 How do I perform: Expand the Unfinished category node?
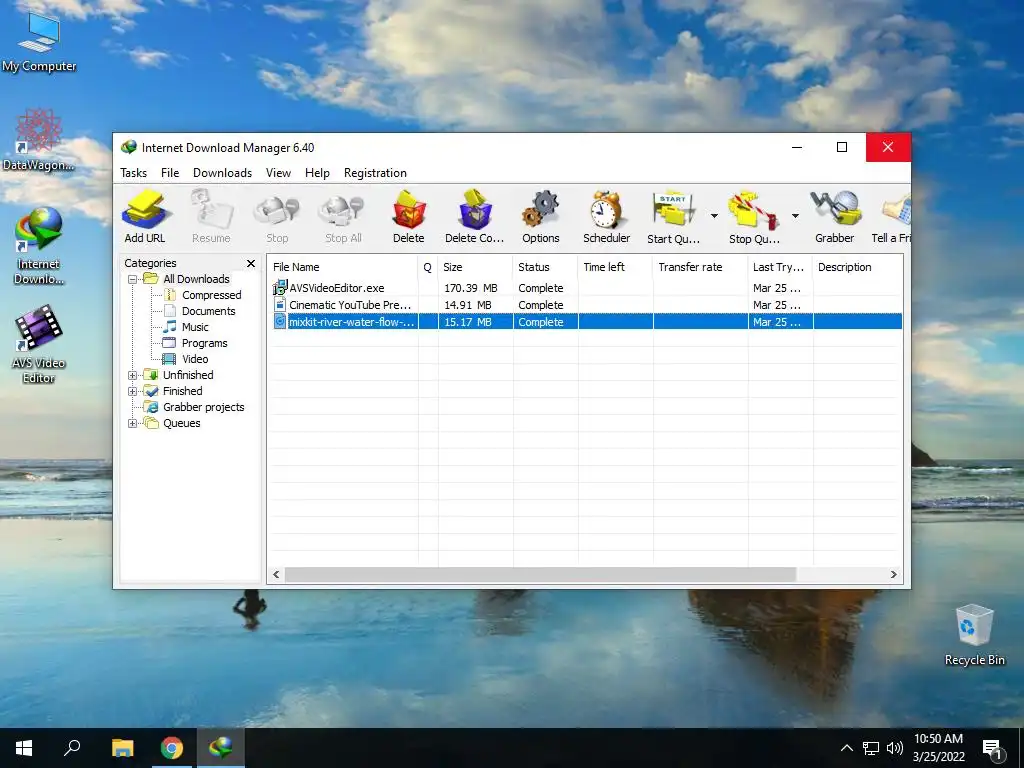133,376
